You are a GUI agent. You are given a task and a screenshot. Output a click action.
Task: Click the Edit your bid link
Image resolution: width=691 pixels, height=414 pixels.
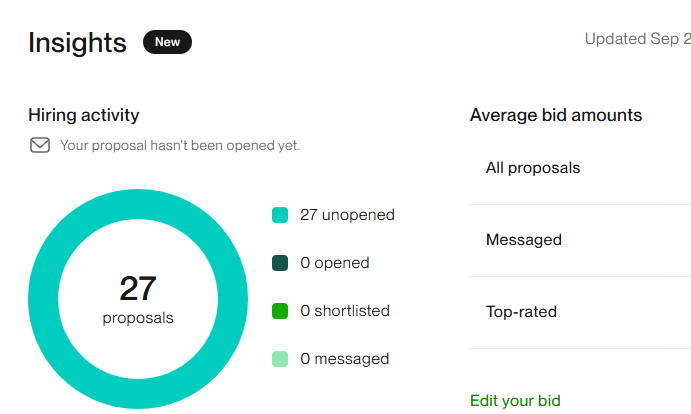pos(515,401)
